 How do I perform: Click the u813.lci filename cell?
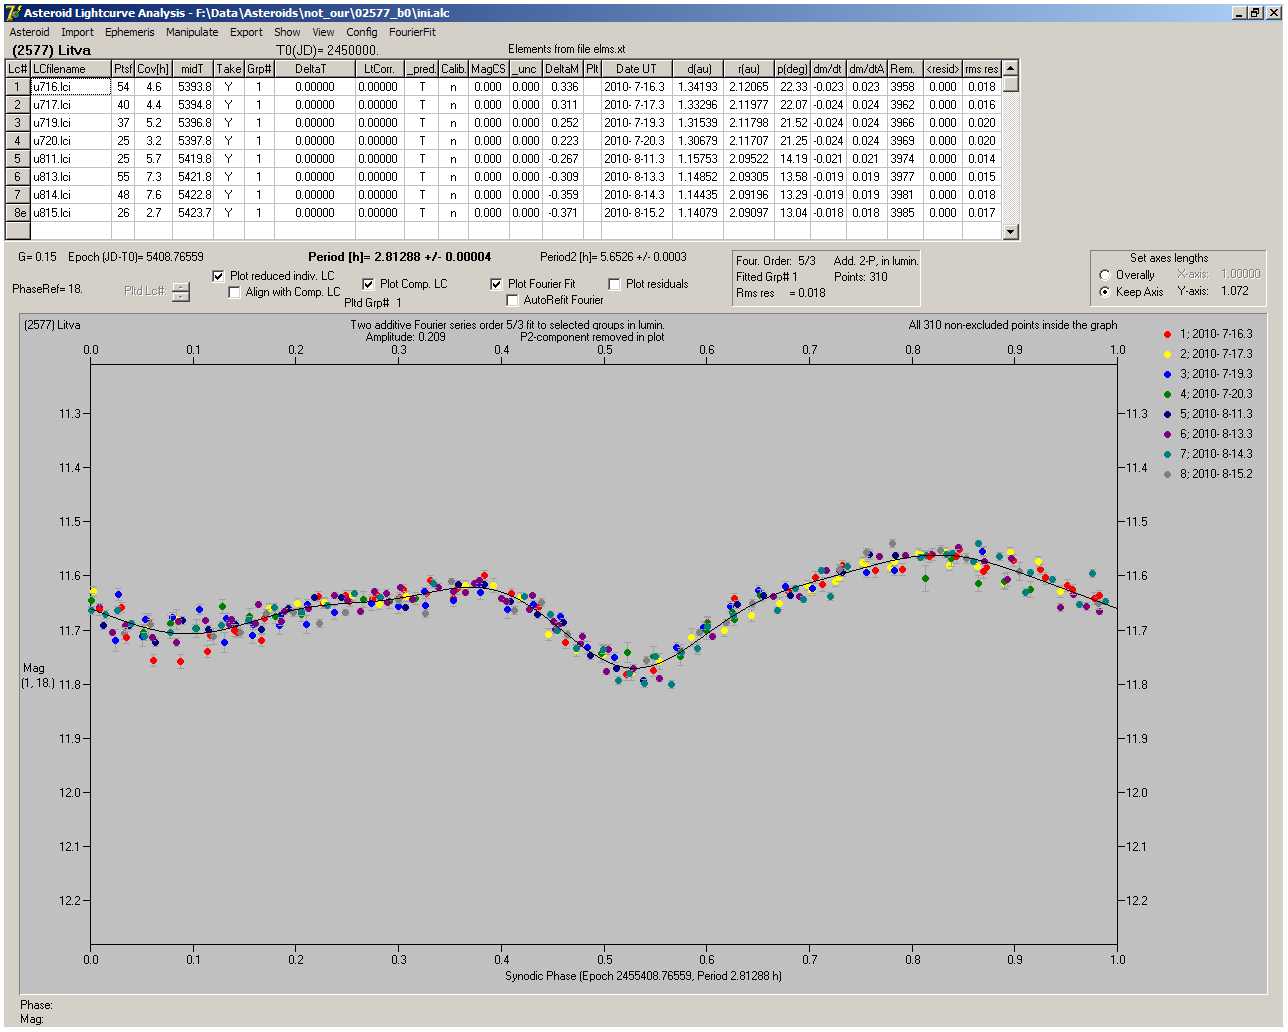tap(70, 177)
